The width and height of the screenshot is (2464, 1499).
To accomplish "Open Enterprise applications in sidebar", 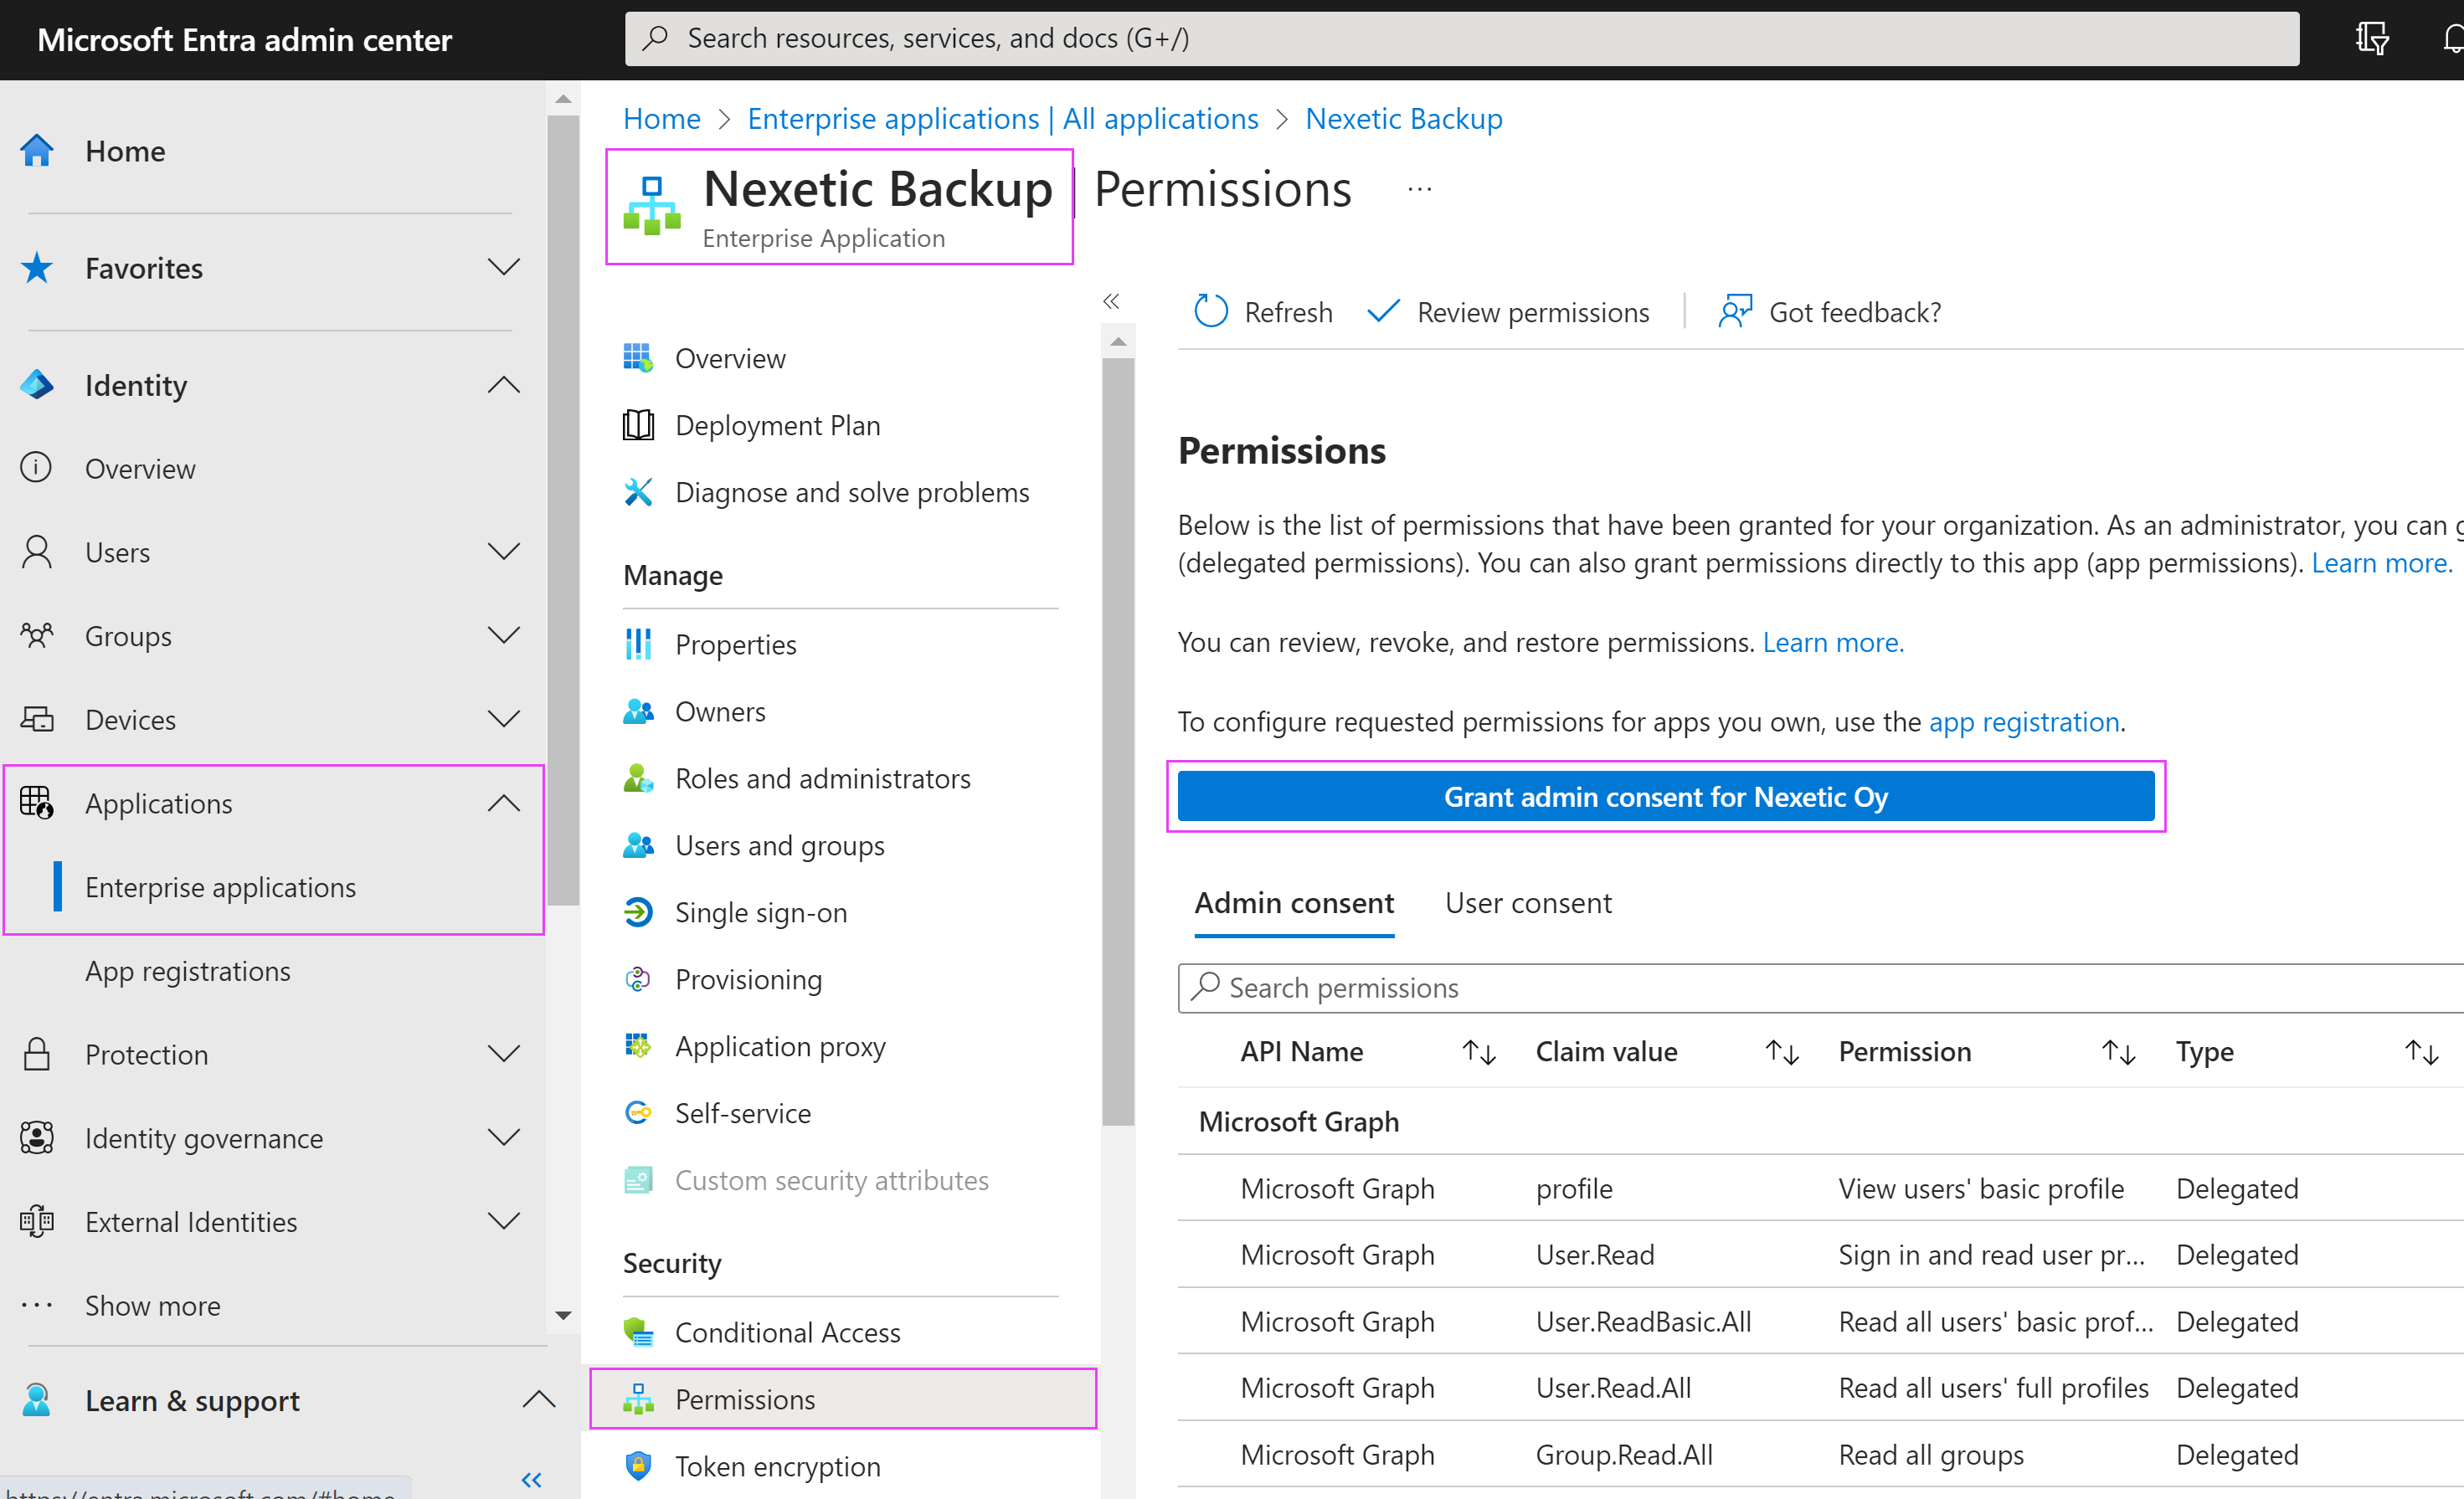I will click(x=220, y=887).
